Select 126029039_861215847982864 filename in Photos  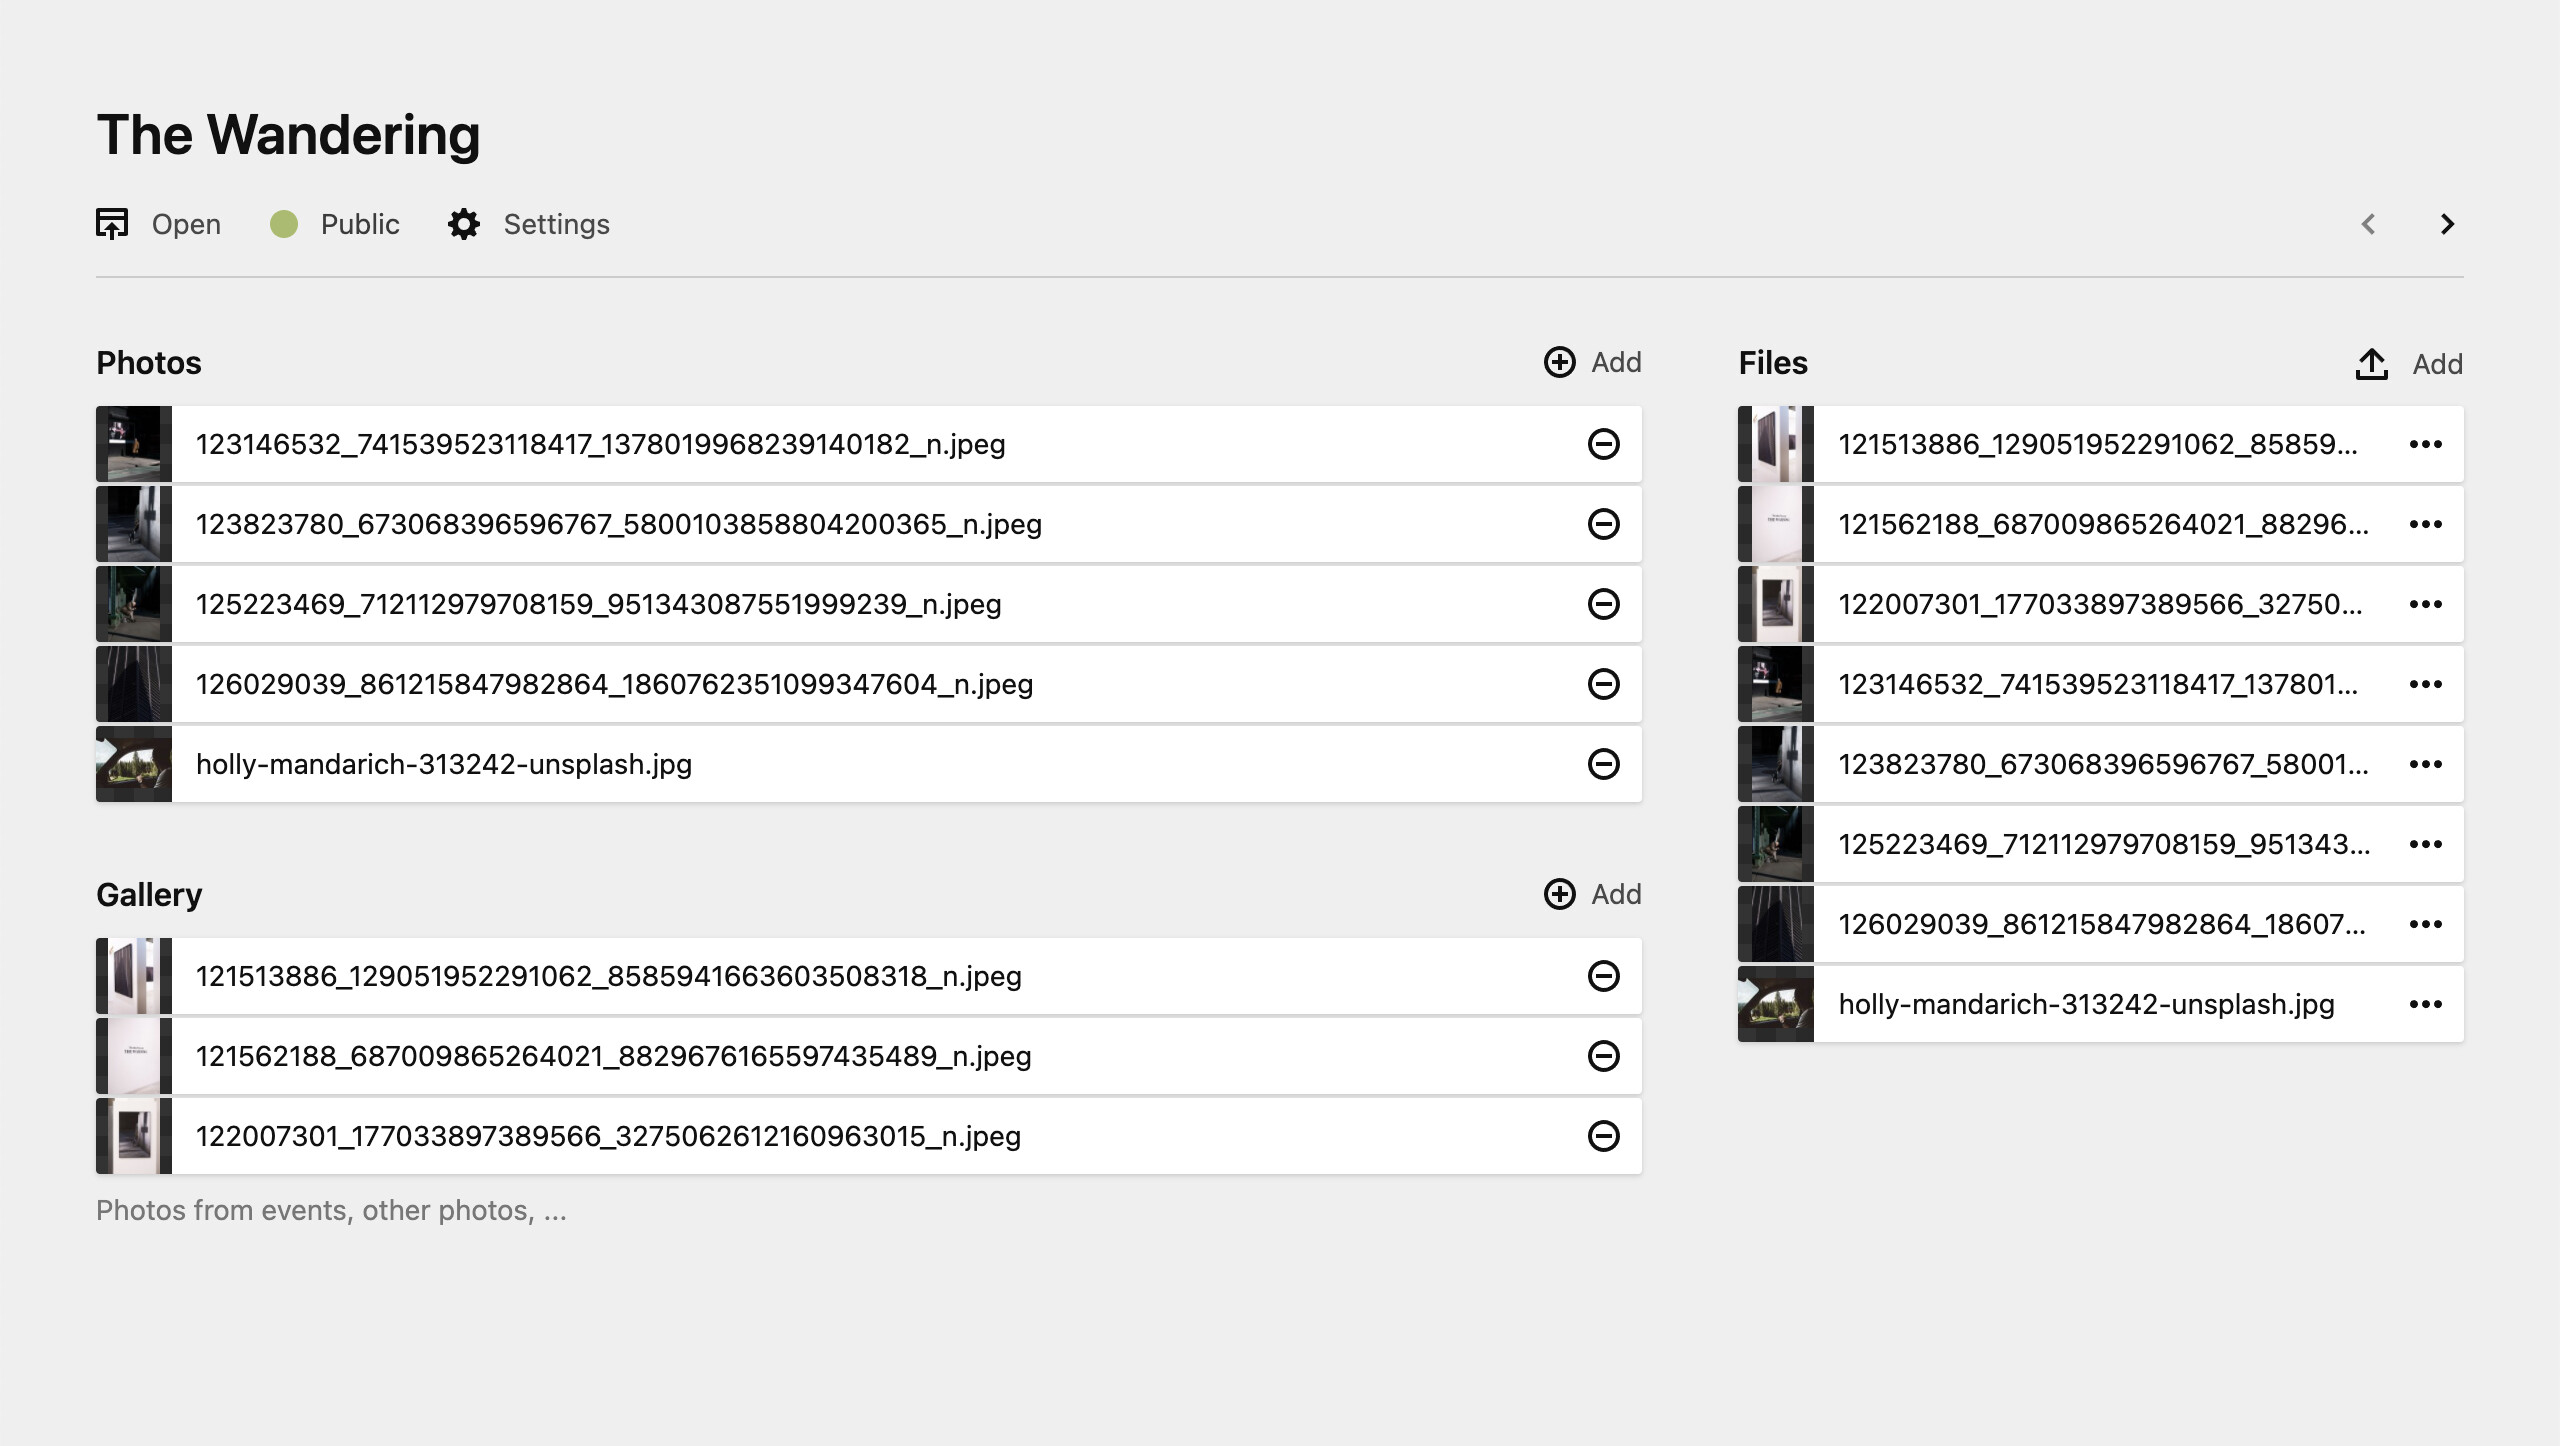pos(615,684)
